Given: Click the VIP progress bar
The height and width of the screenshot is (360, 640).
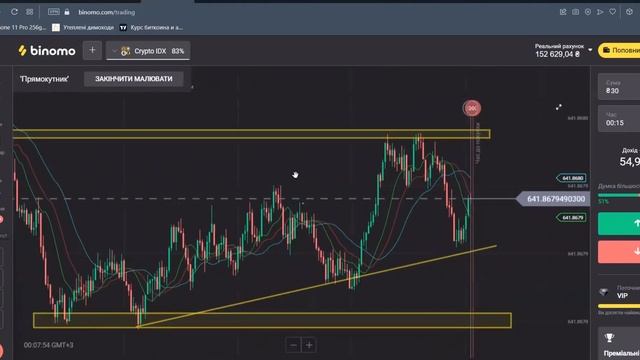Looking at the screenshot, I should [619, 306].
